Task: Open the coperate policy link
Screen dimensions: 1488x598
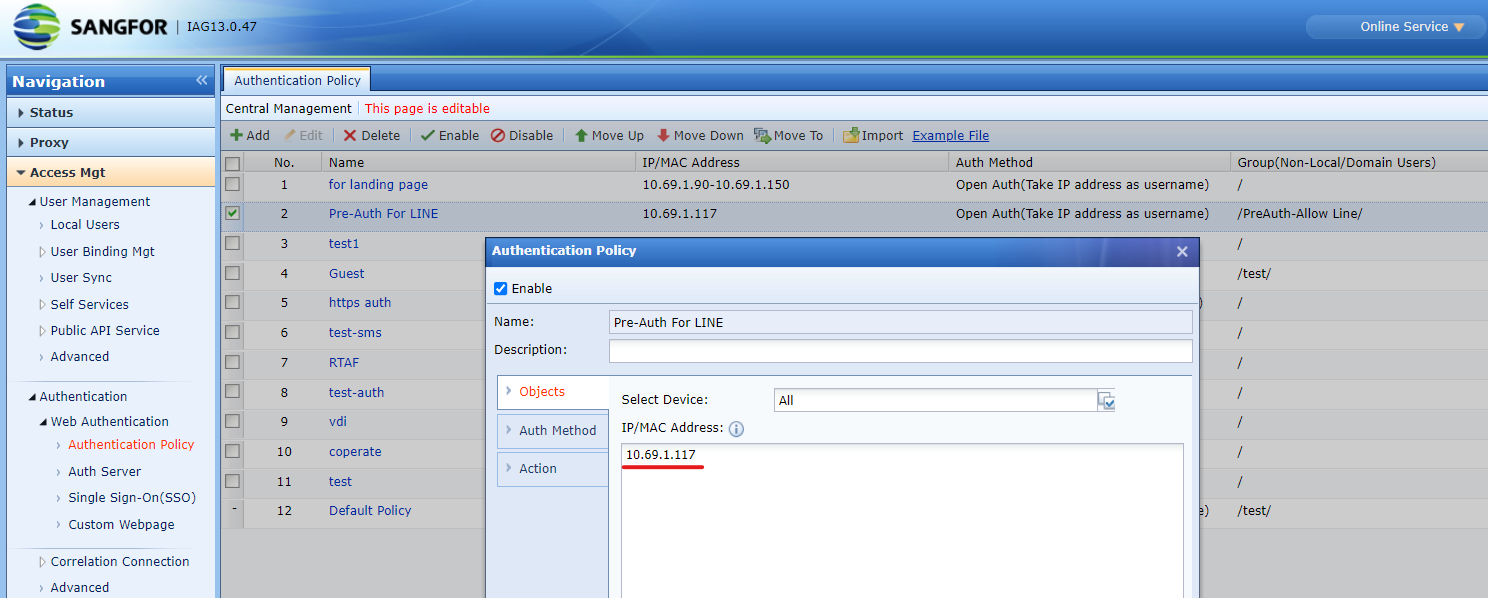Action: [x=355, y=452]
